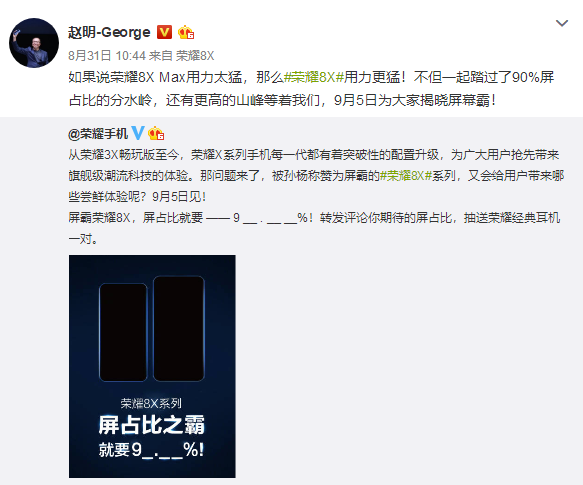Image resolution: width=583 pixels, height=485 pixels.
Task: Click the shorter left phone in the poster
Action: click(x=123, y=332)
